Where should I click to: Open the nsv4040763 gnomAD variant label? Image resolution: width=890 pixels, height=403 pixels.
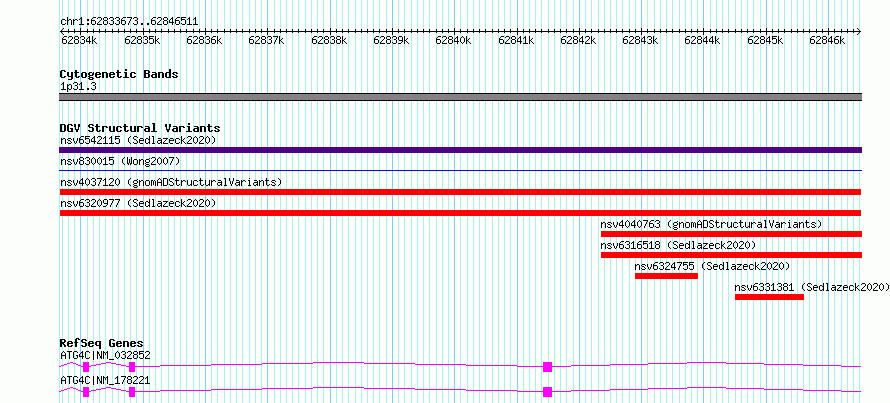(x=711, y=224)
